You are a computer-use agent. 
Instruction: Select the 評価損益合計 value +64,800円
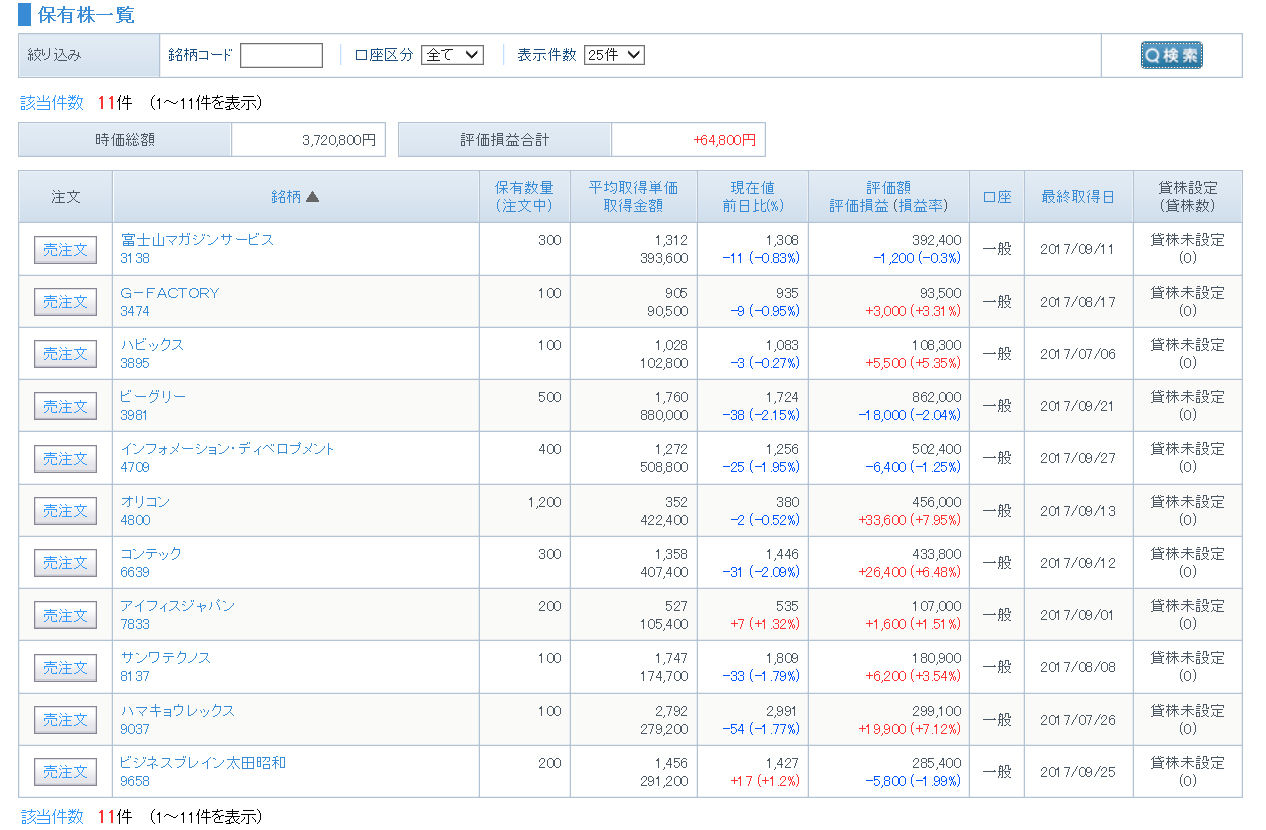(725, 141)
